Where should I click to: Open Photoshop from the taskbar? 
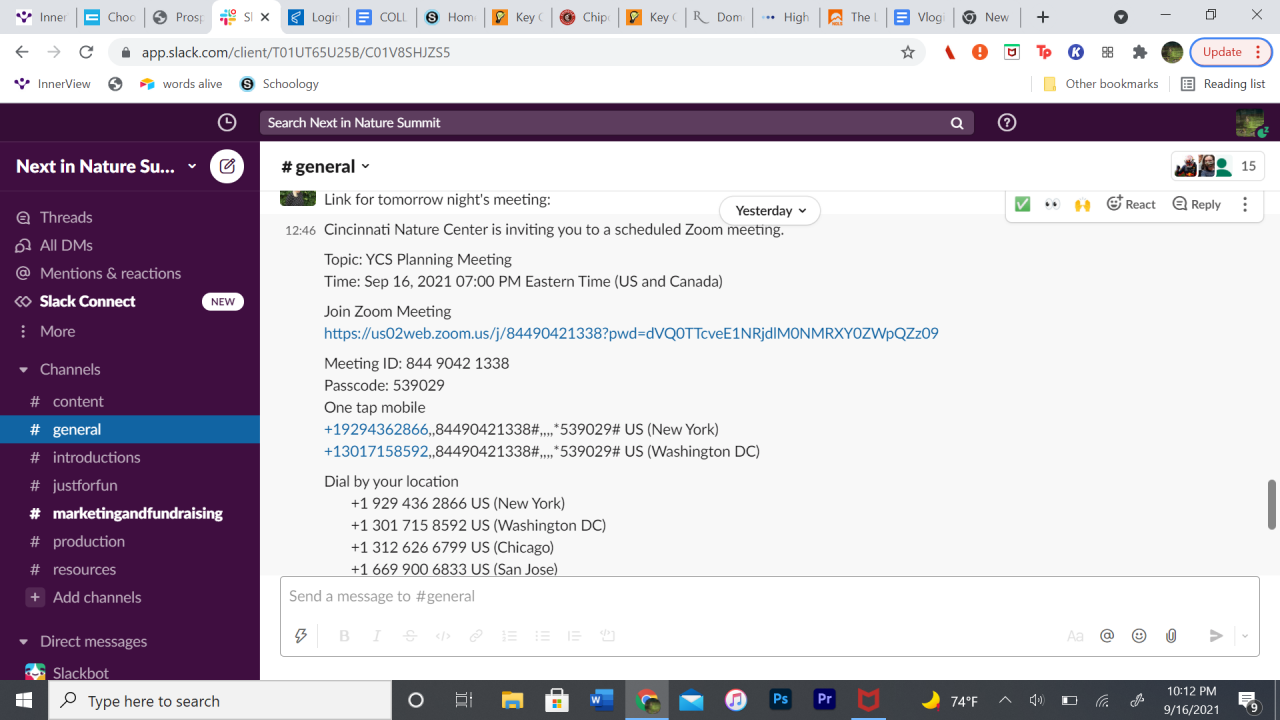[781, 700]
